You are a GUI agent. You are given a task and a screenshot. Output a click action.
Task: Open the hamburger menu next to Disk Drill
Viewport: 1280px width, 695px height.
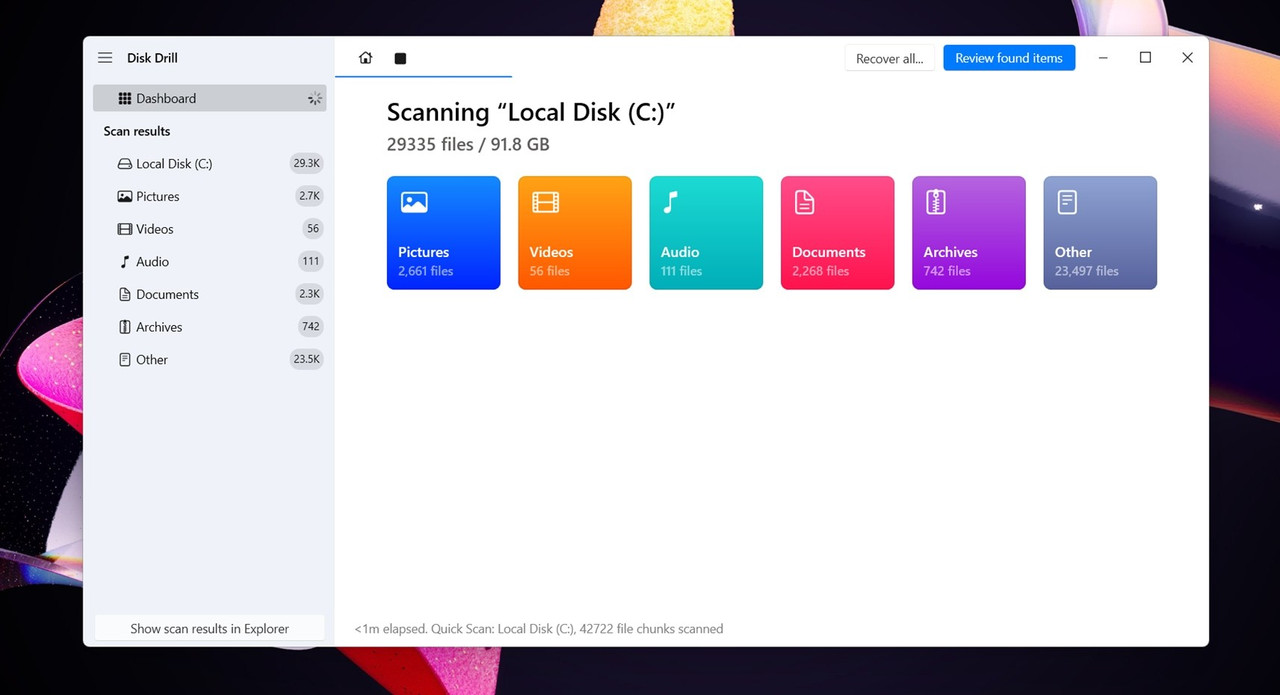(x=105, y=58)
